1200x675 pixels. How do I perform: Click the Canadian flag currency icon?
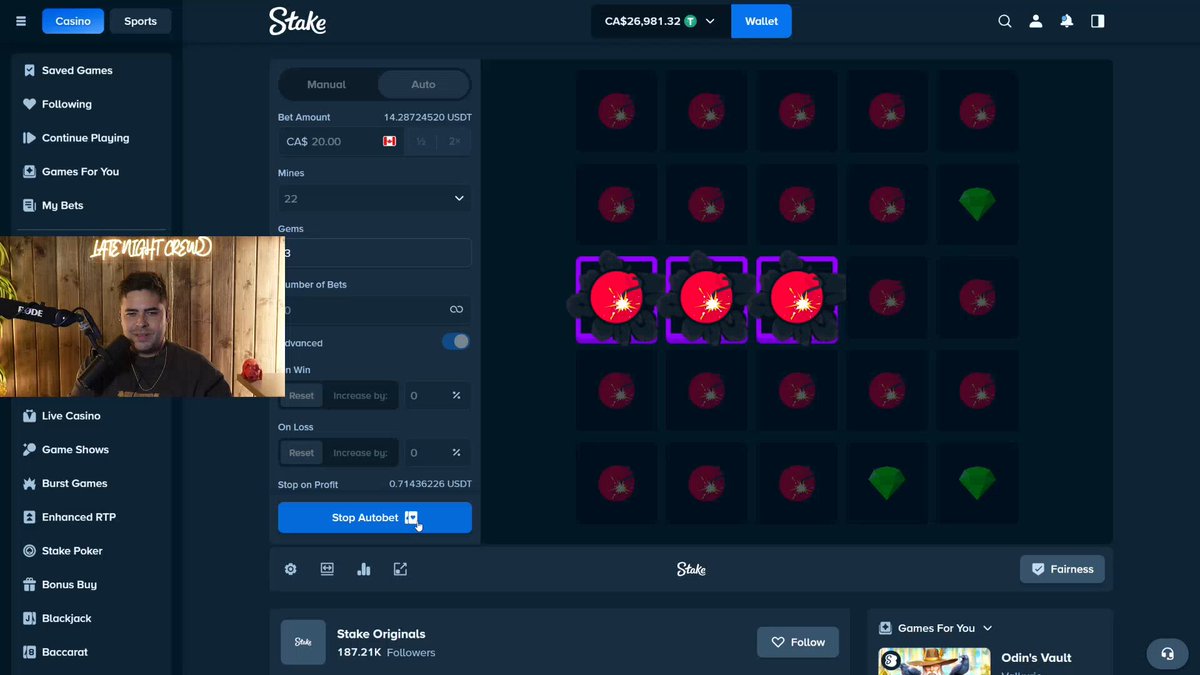pos(390,142)
